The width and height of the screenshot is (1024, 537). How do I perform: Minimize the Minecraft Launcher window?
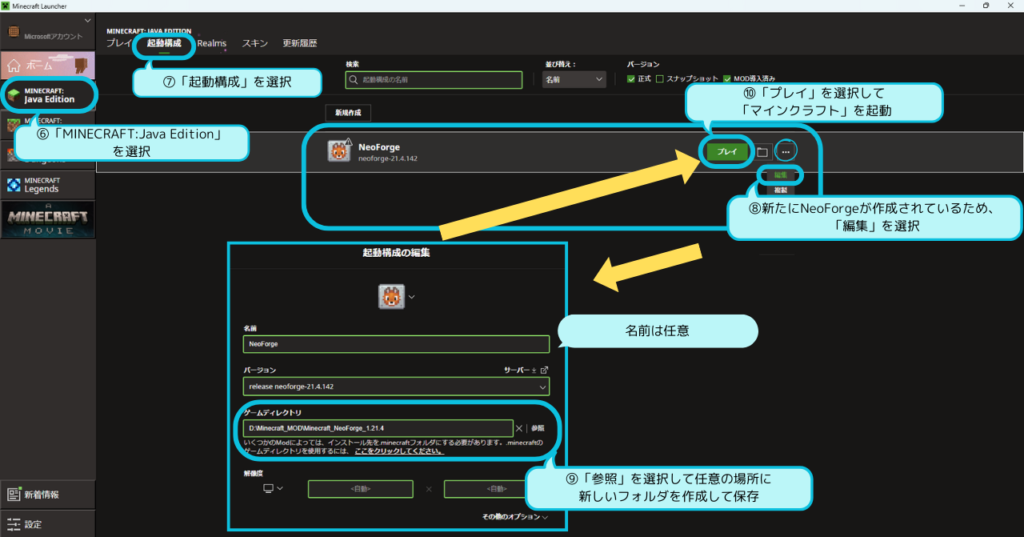point(962,5)
